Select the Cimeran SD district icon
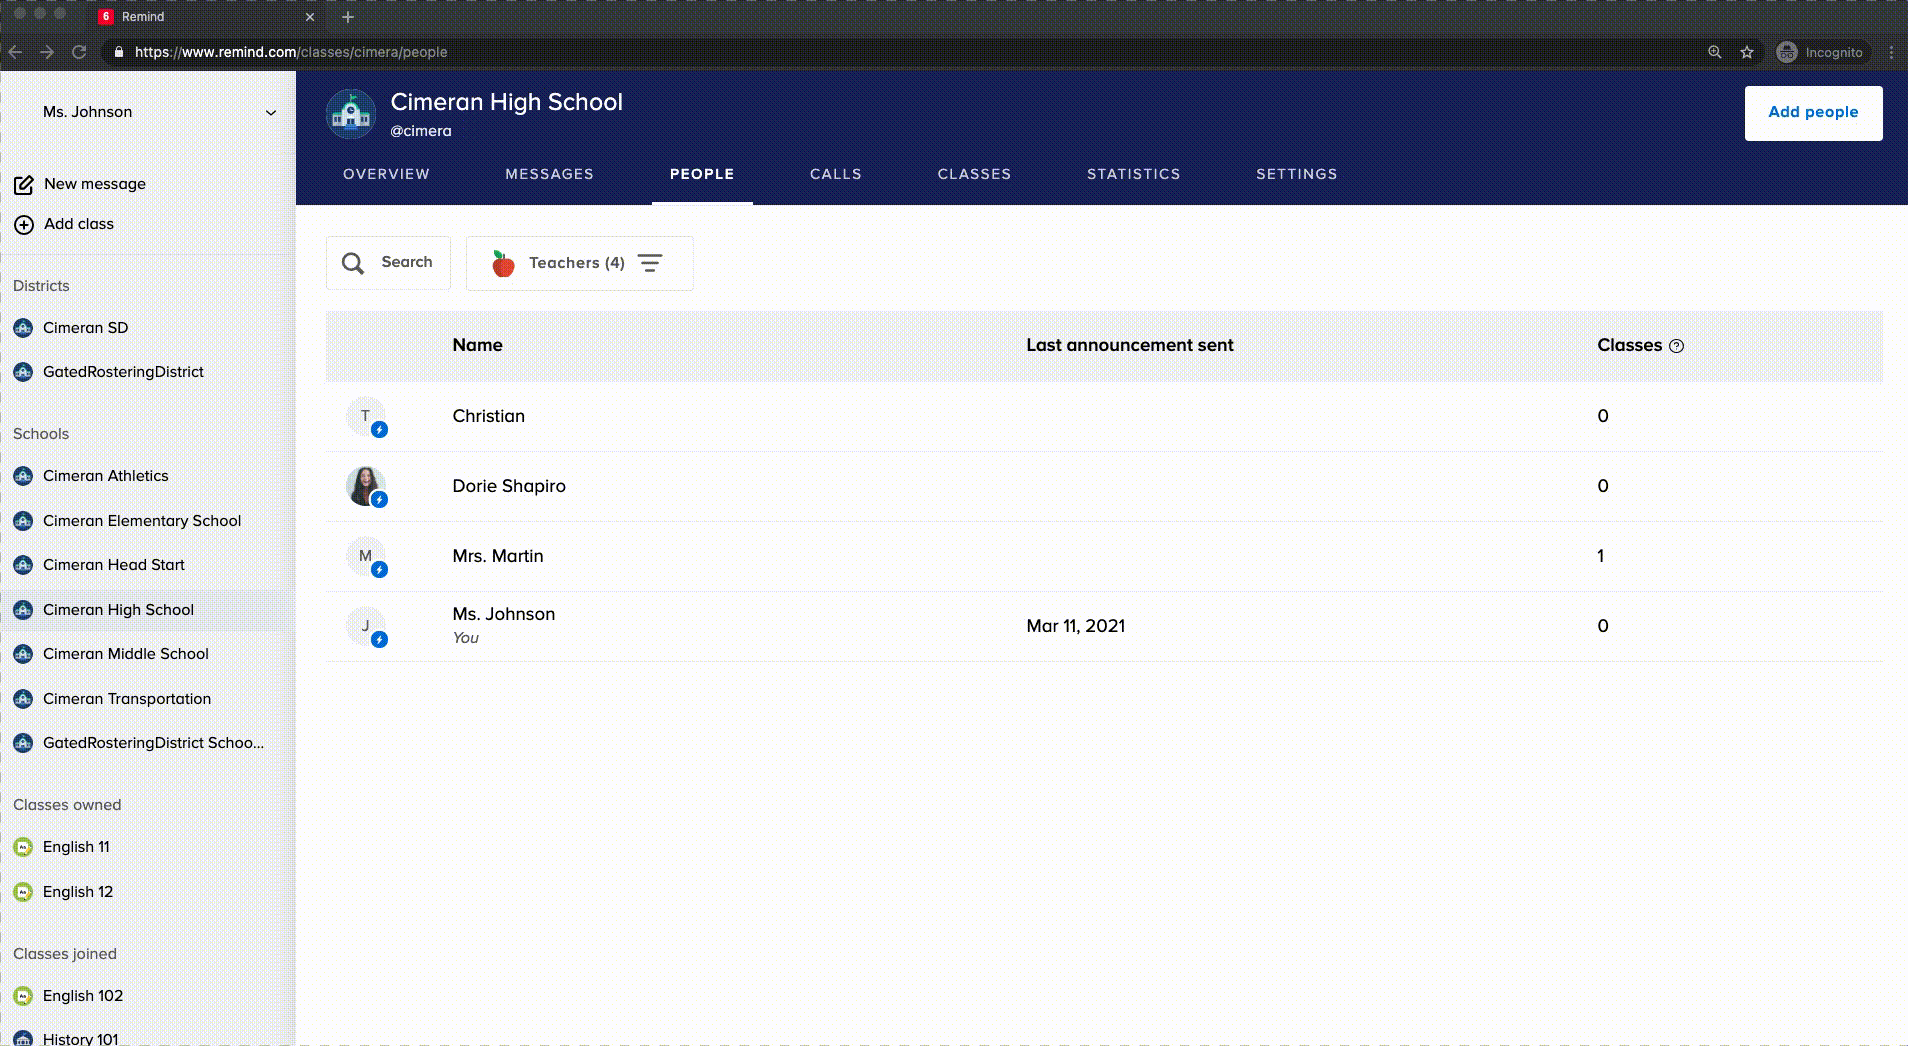The width and height of the screenshot is (1908, 1046). [23, 327]
